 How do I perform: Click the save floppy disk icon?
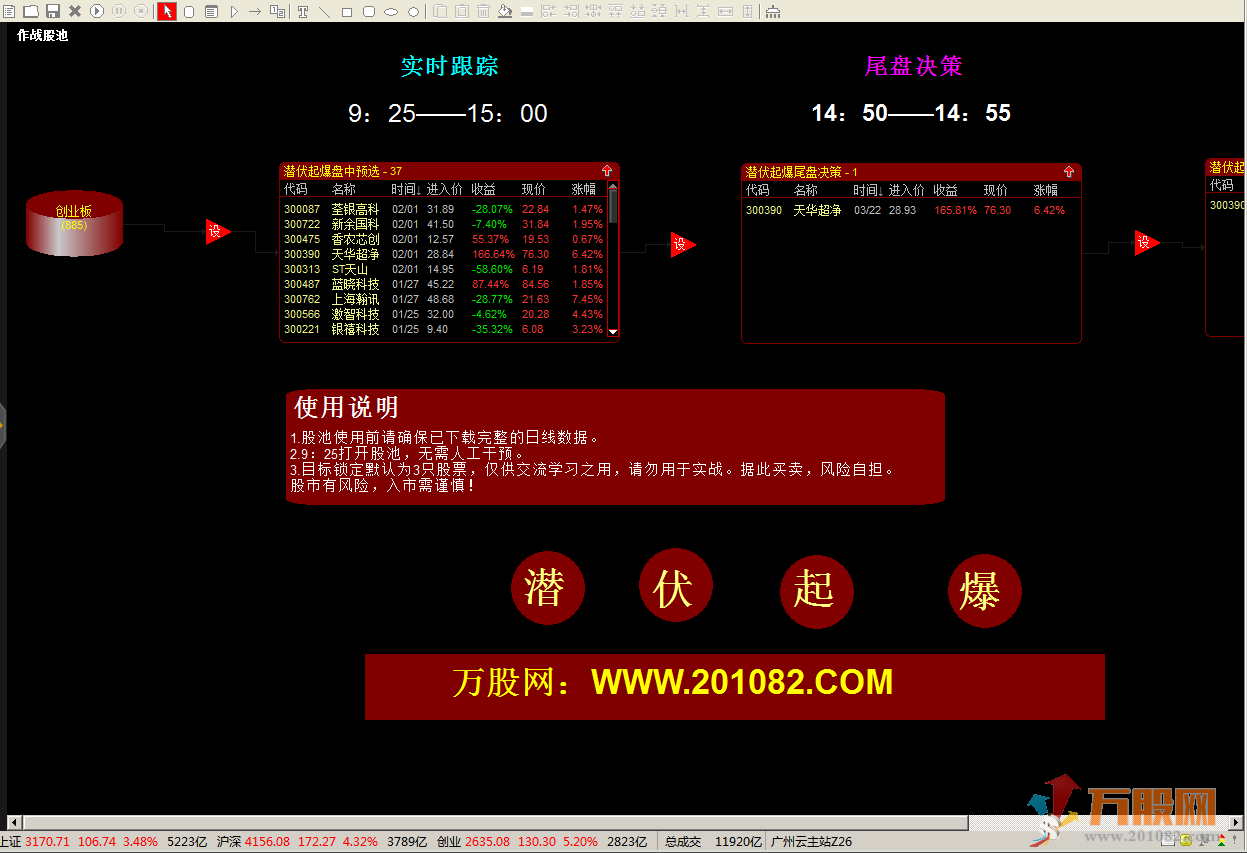pos(53,11)
